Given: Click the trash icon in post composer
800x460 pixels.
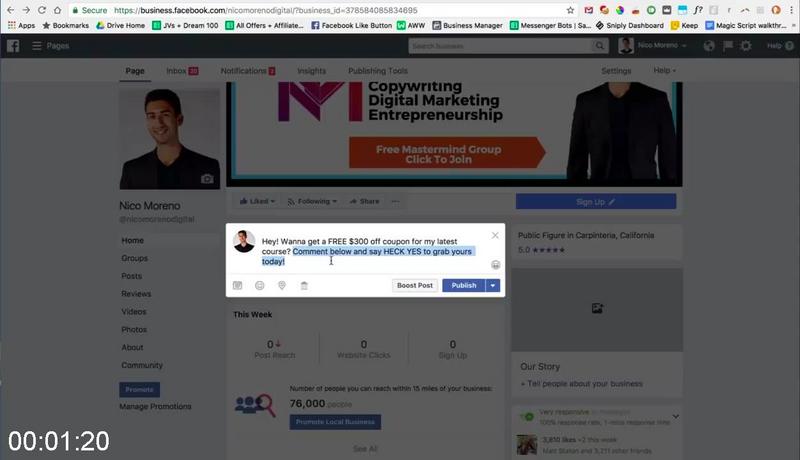Looking at the screenshot, I should [x=304, y=286].
